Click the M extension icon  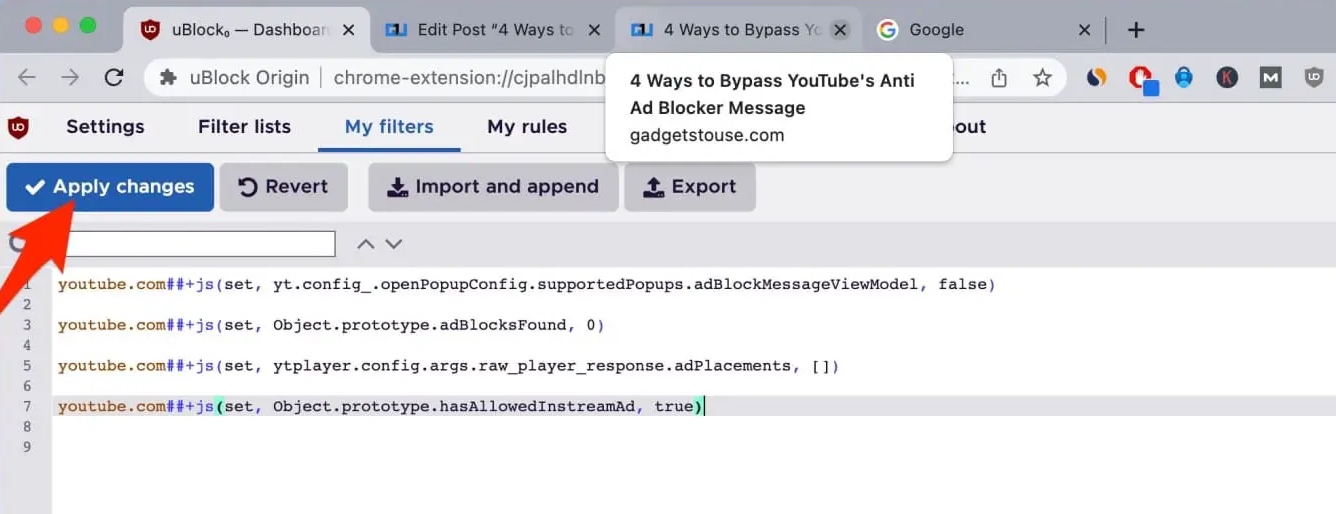pos(1270,77)
